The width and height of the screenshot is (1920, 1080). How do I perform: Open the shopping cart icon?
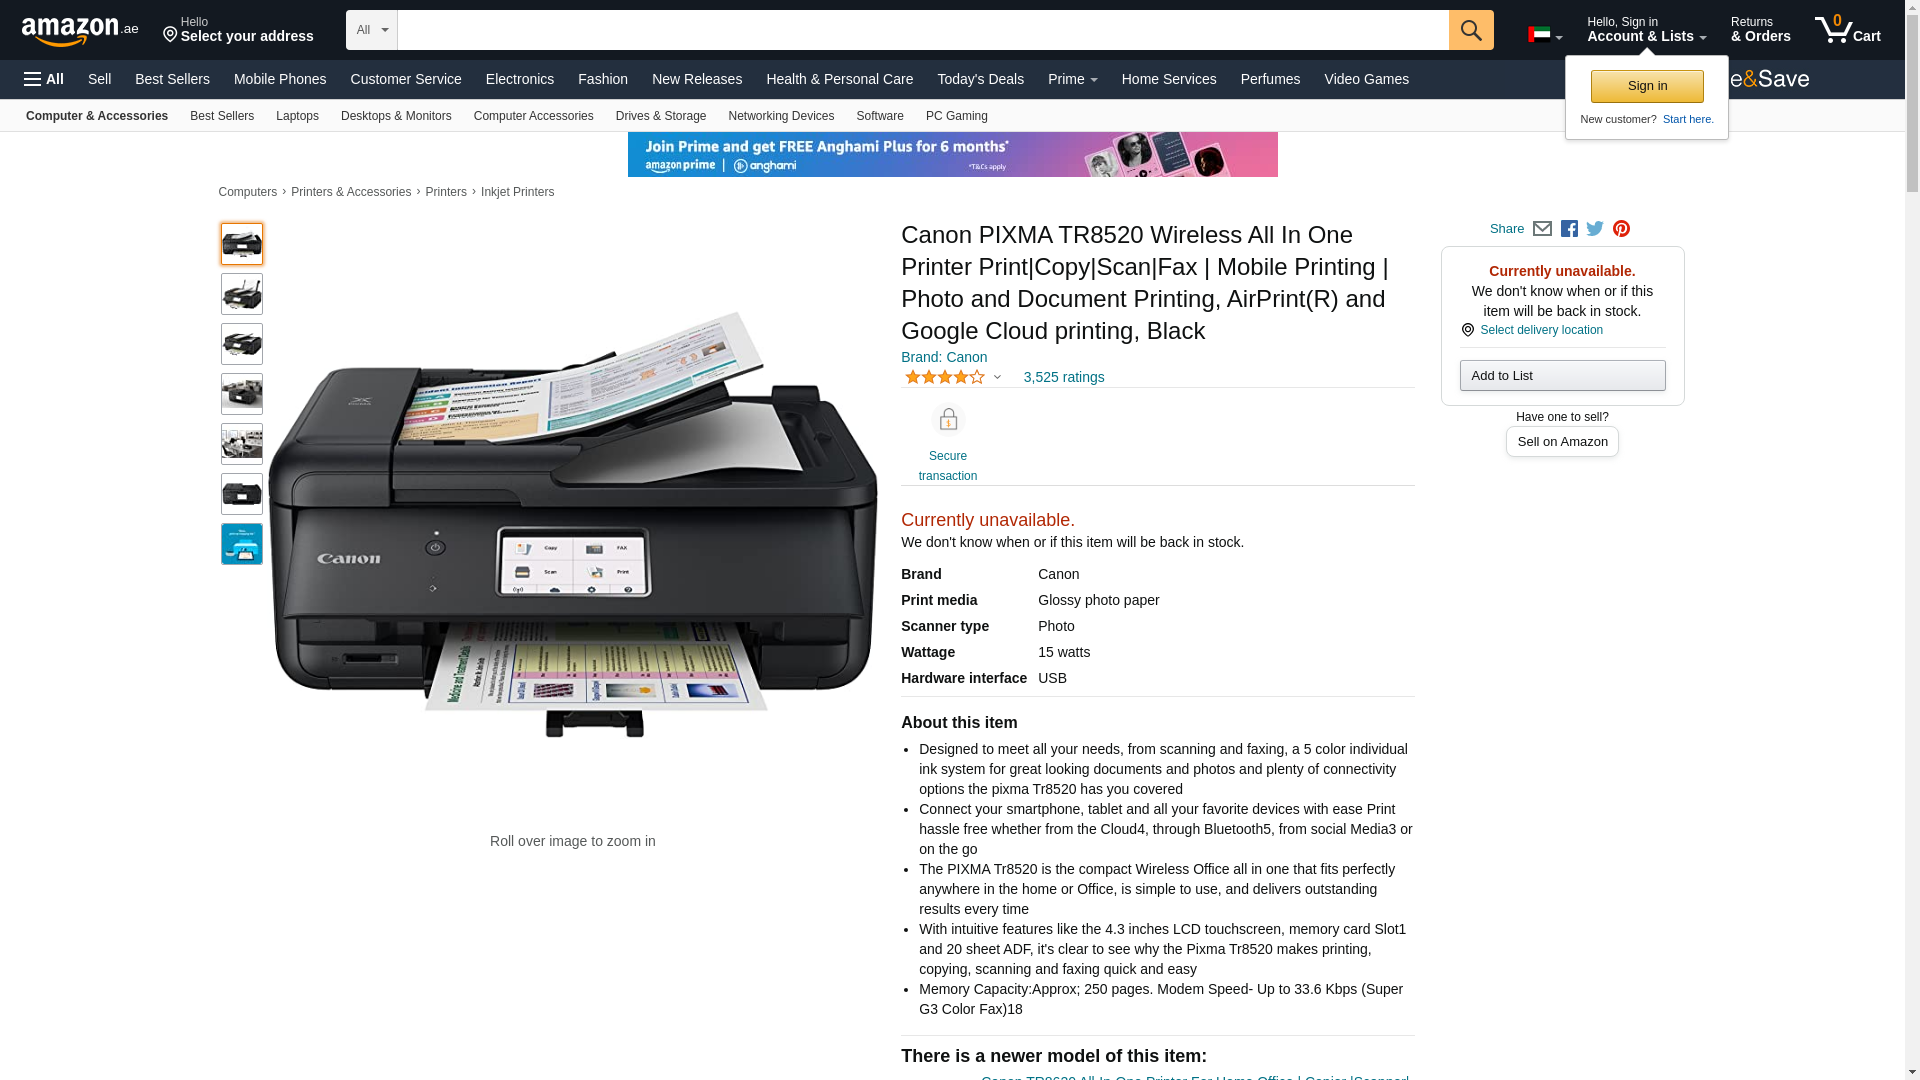[x=1847, y=29]
